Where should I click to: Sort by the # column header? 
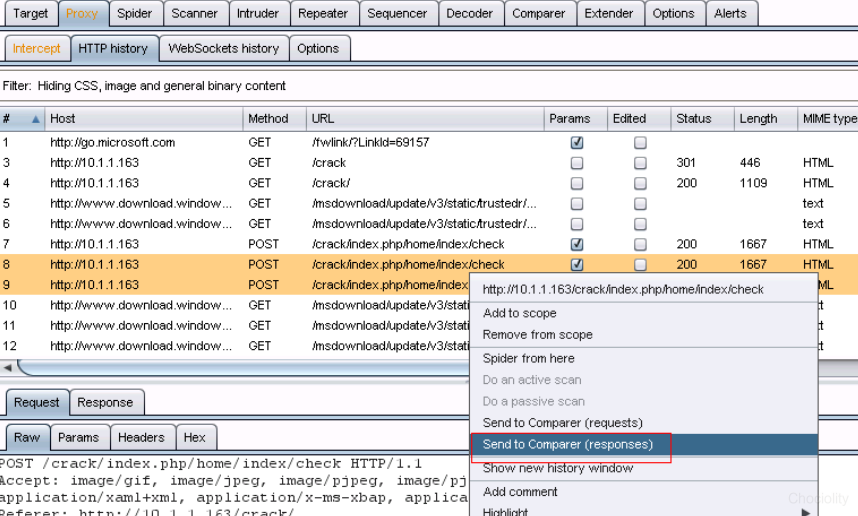click(x=22, y=119)
